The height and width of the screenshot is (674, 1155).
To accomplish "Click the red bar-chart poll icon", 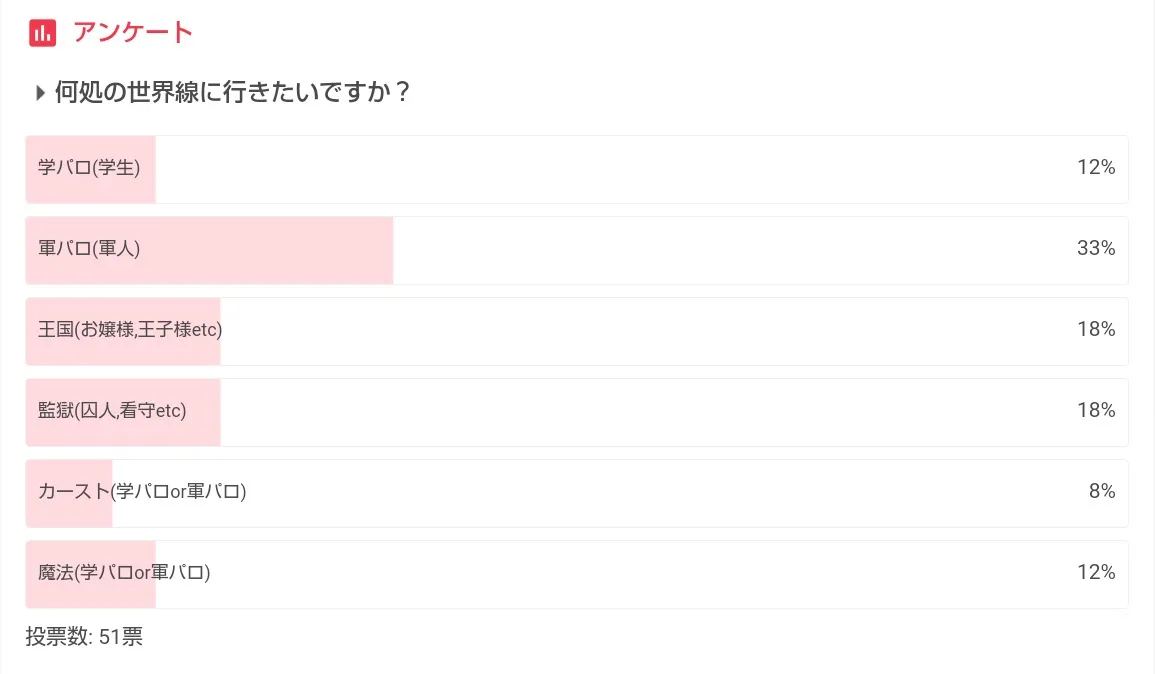I will coord(41,32).
